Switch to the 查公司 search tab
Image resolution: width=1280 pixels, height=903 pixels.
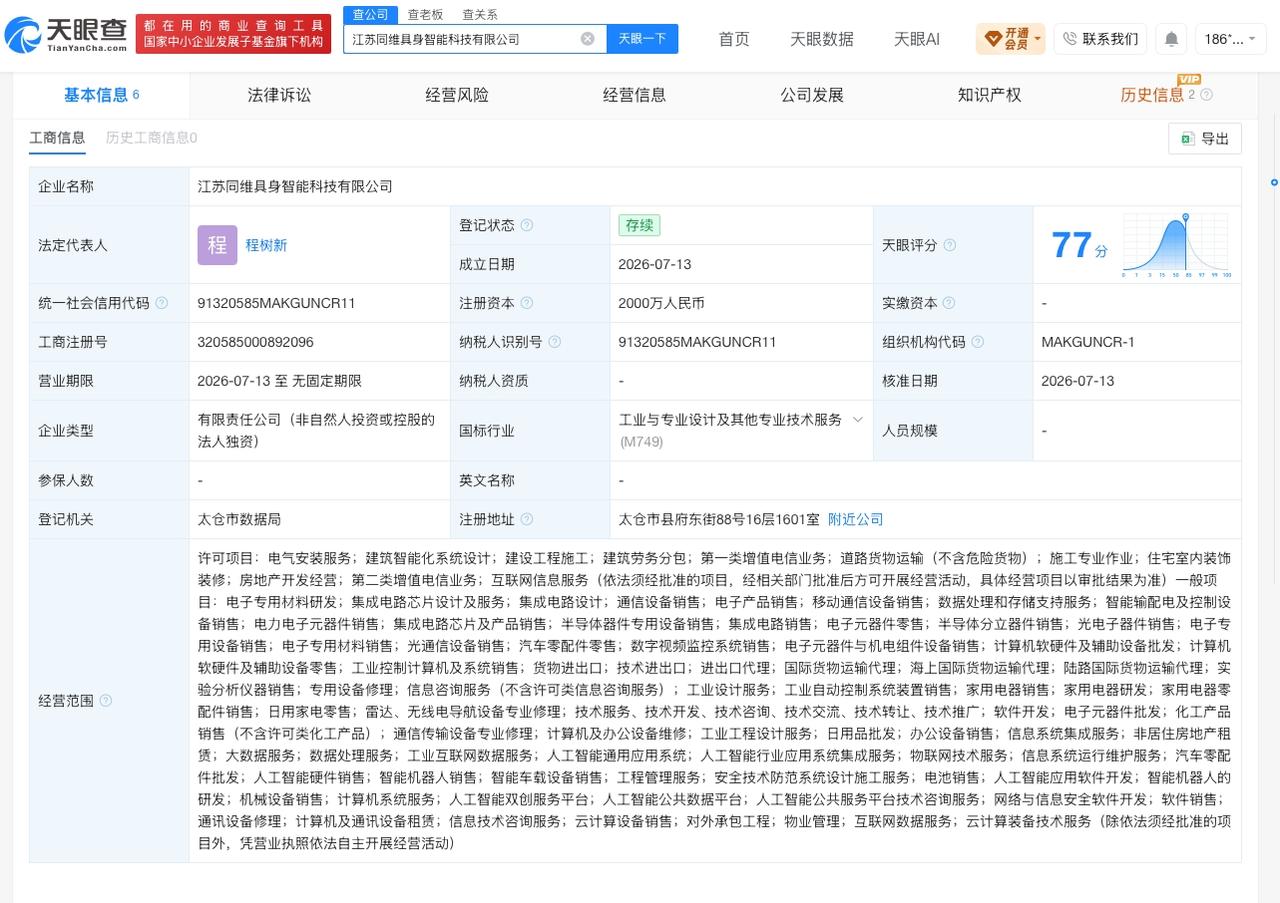coord(370,14)
